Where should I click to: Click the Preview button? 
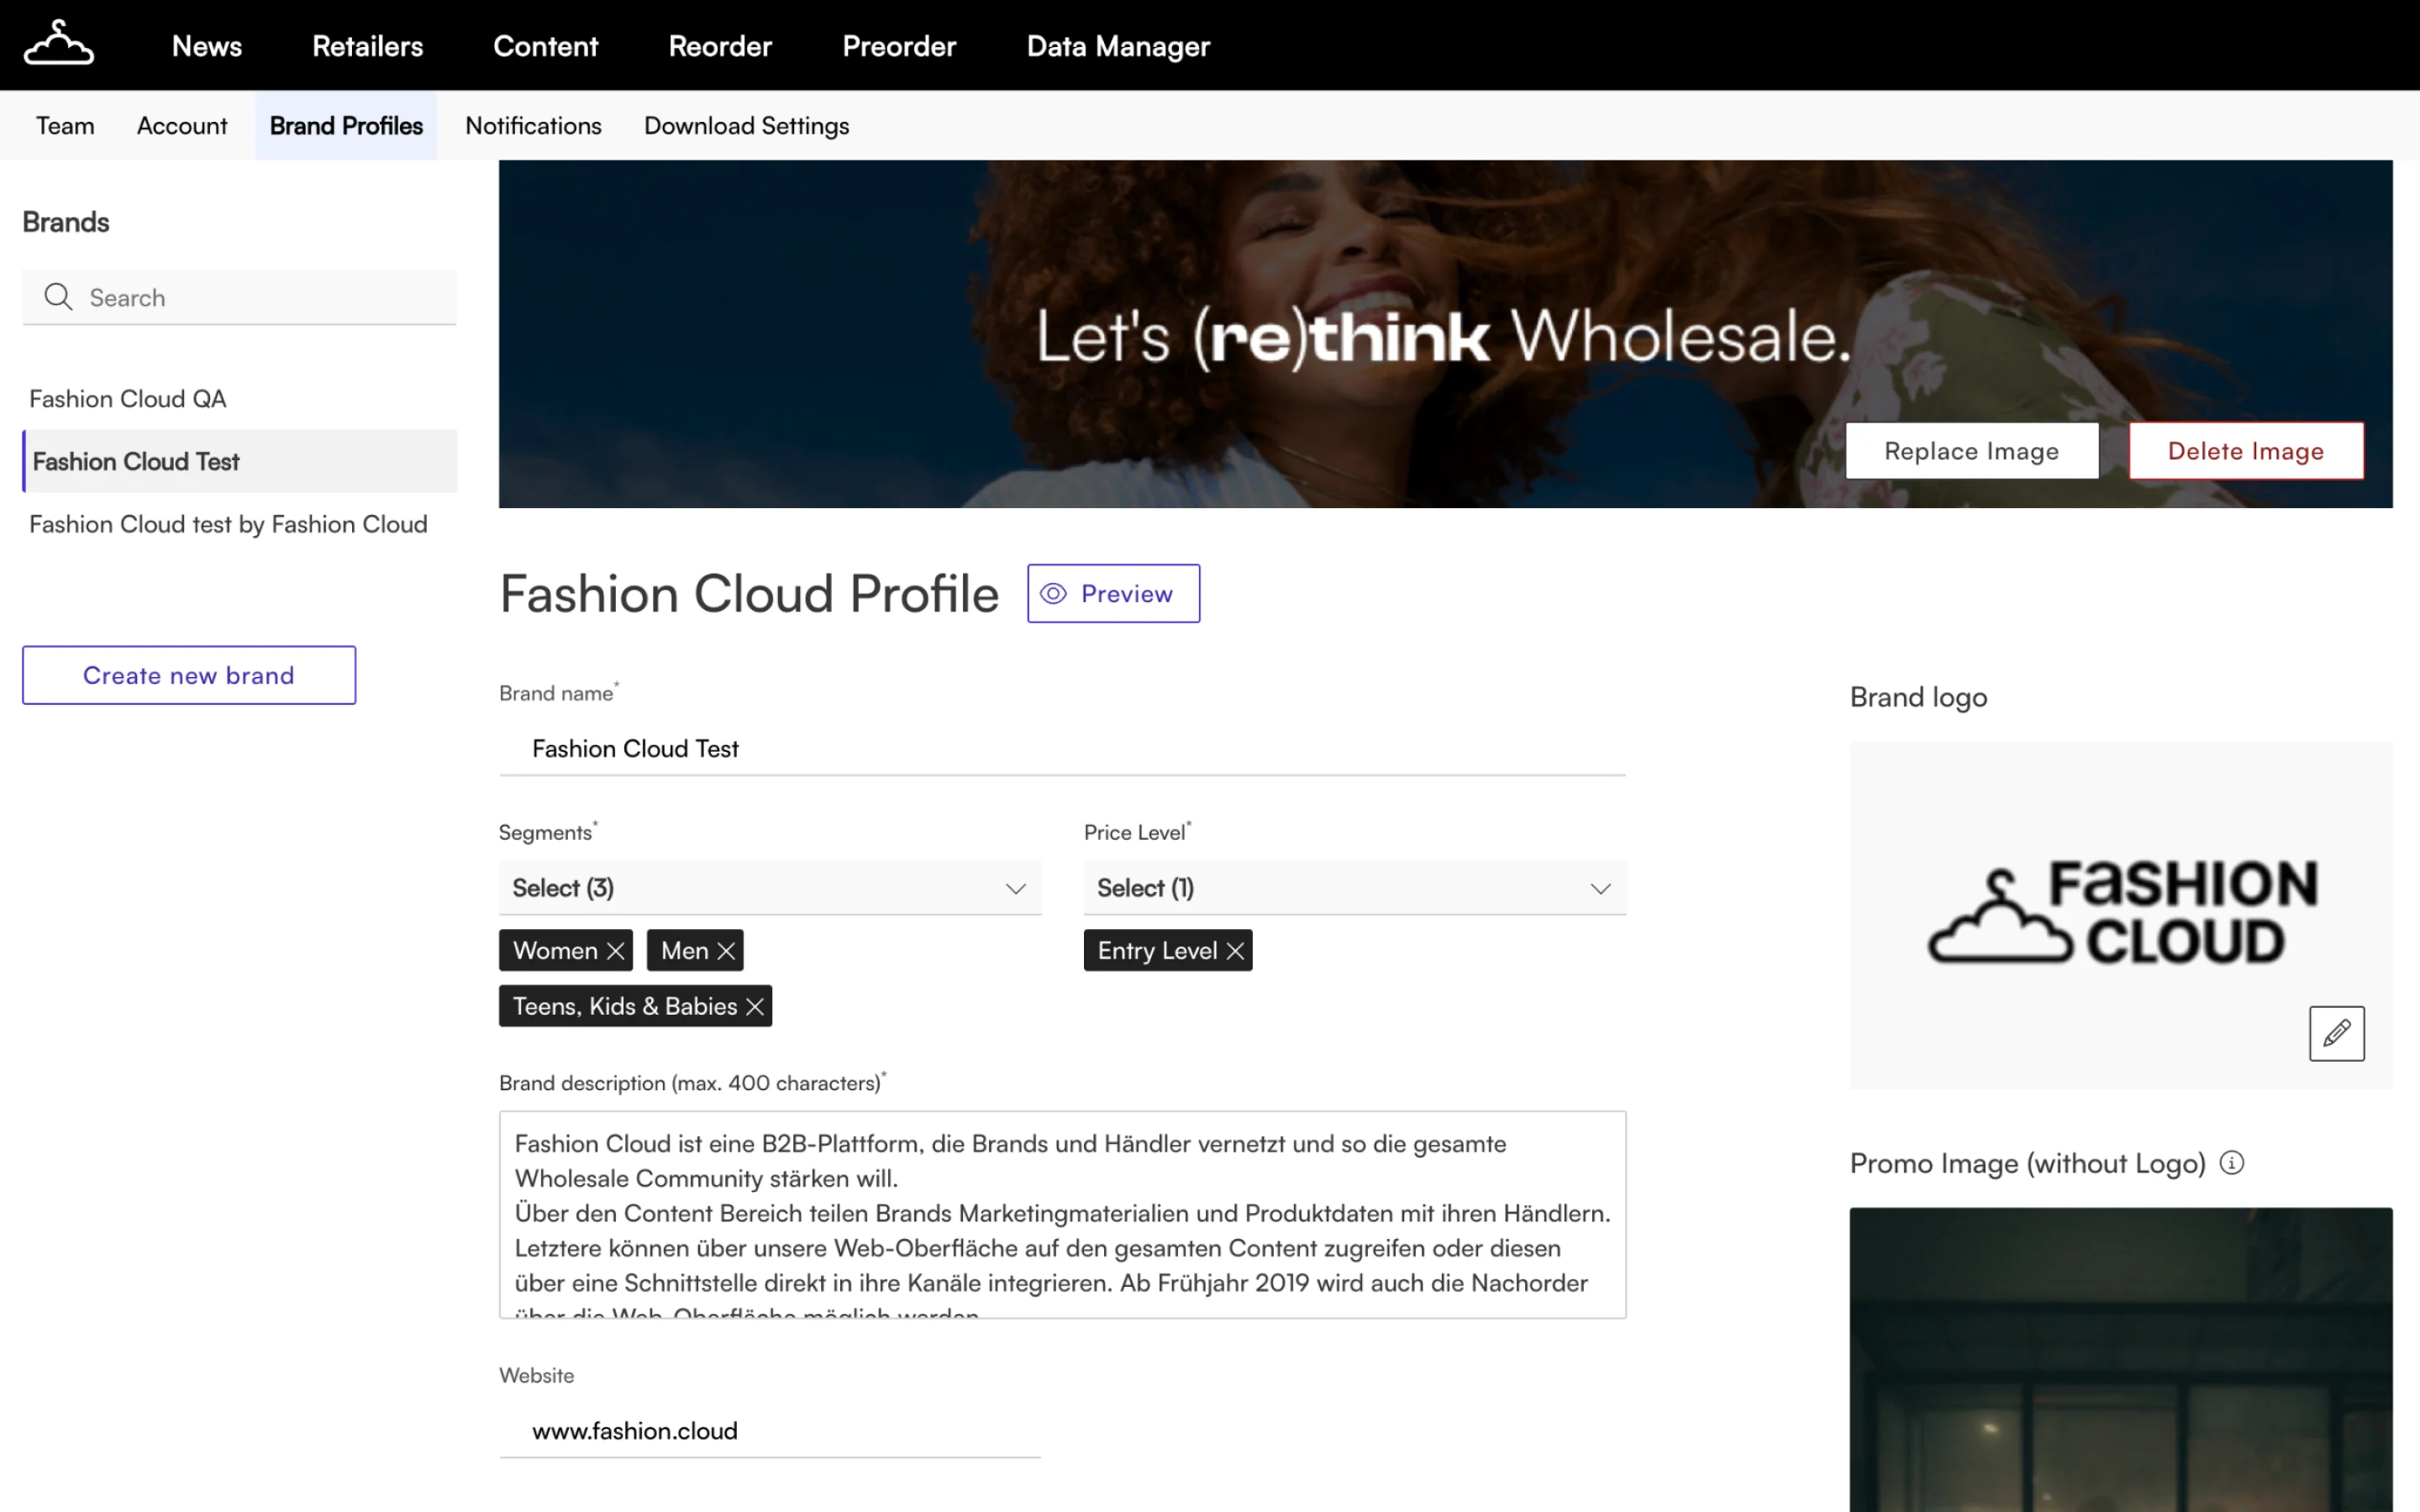1113,594
